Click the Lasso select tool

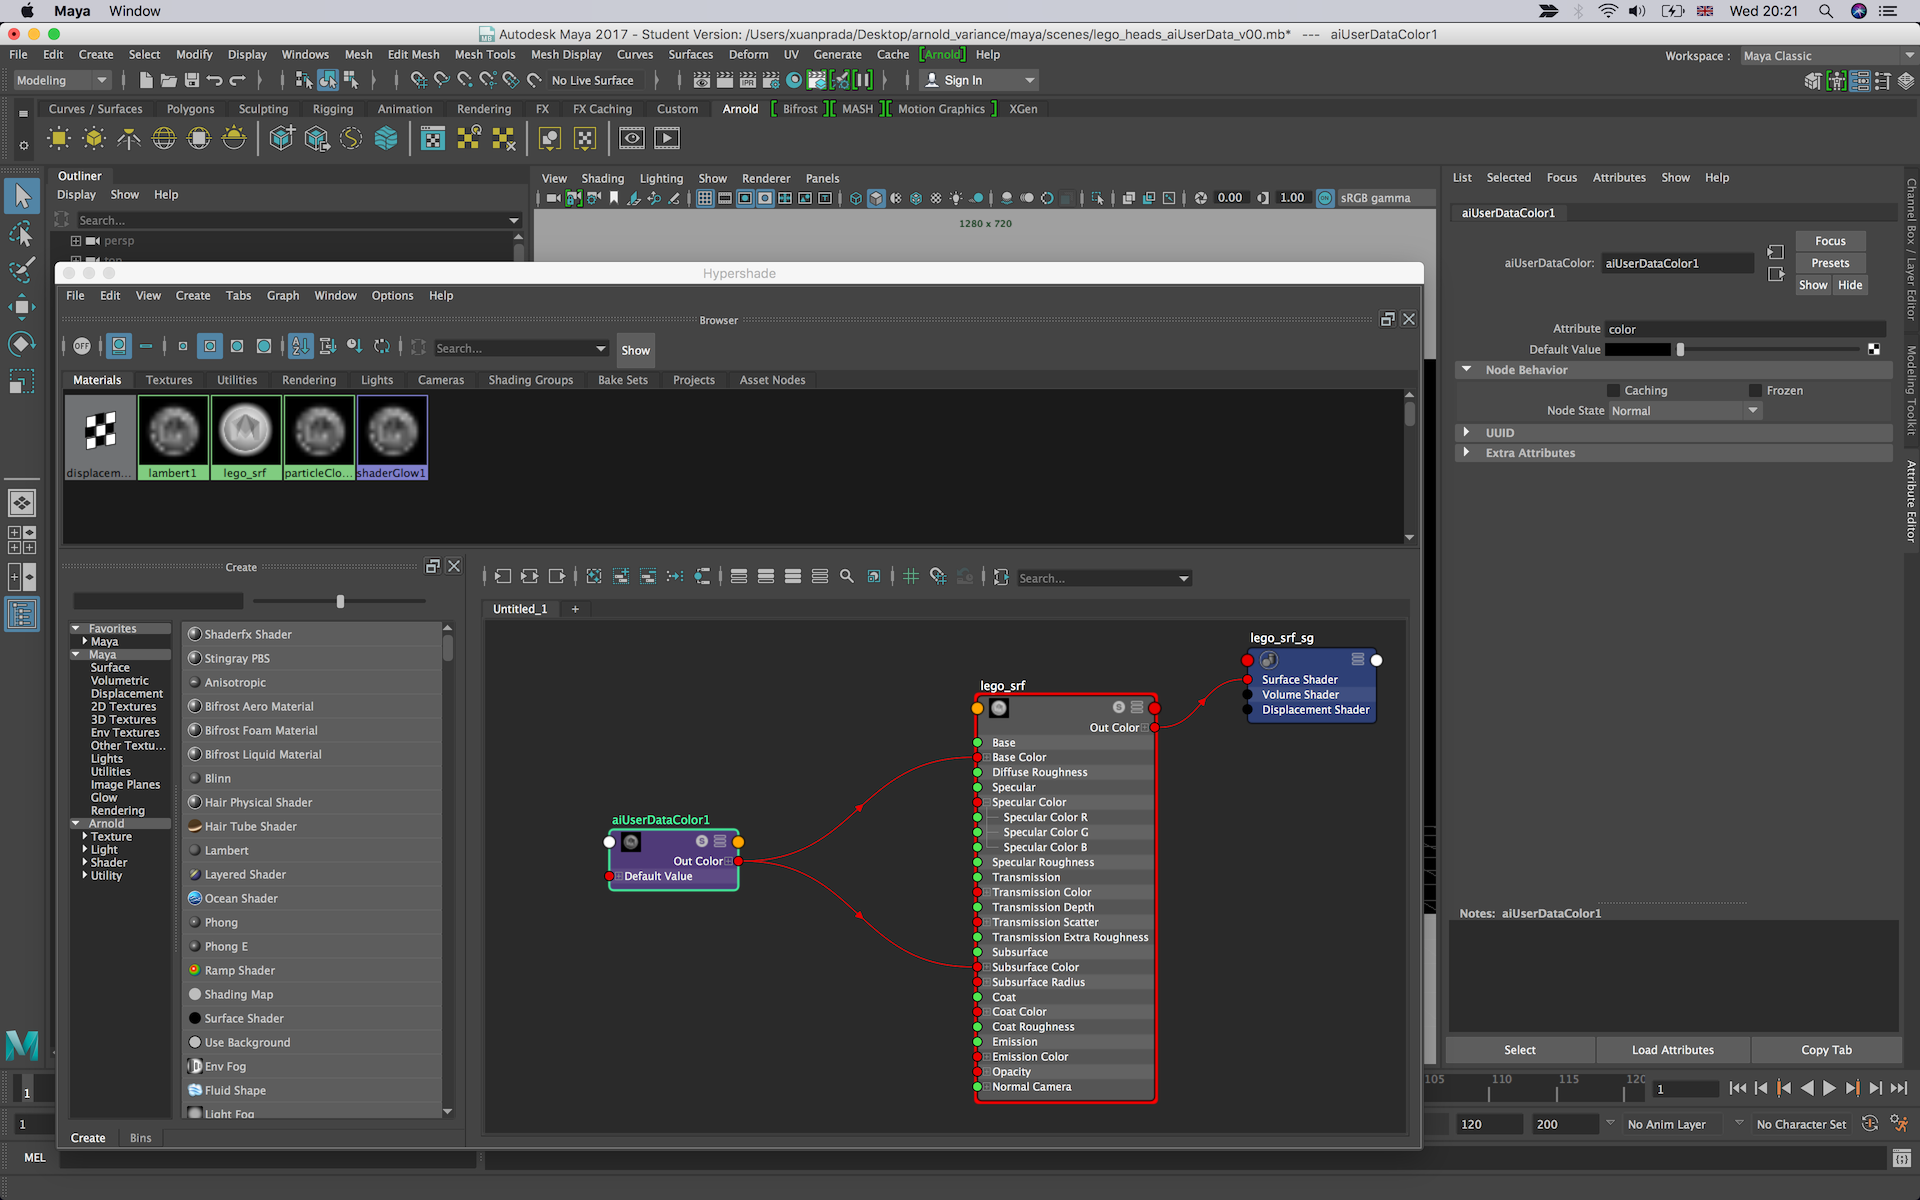click(x=22, y=234)
